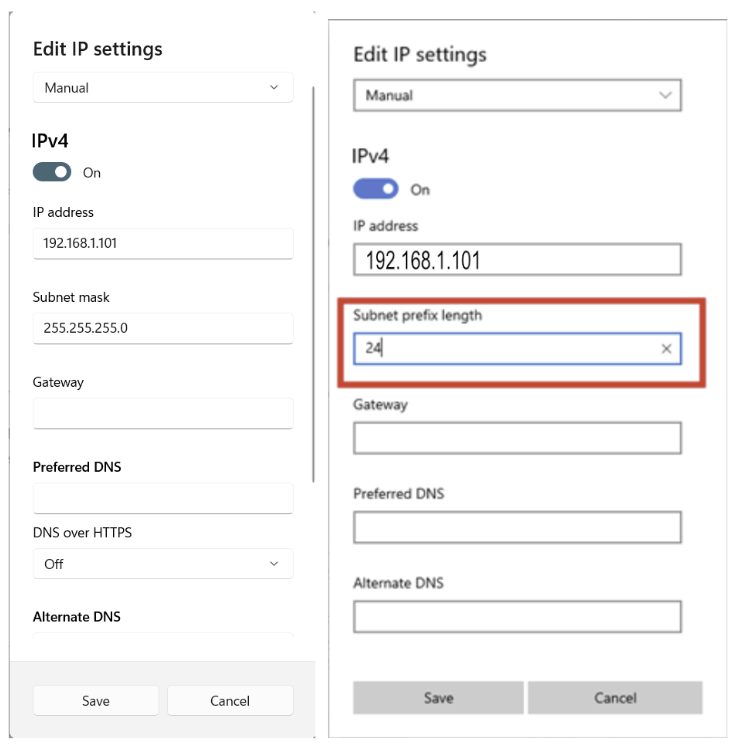Image resolution: width=735 pixels, height=746 pixels.
Task: Click the Subnet prefix length field
Action: (517, 349)
